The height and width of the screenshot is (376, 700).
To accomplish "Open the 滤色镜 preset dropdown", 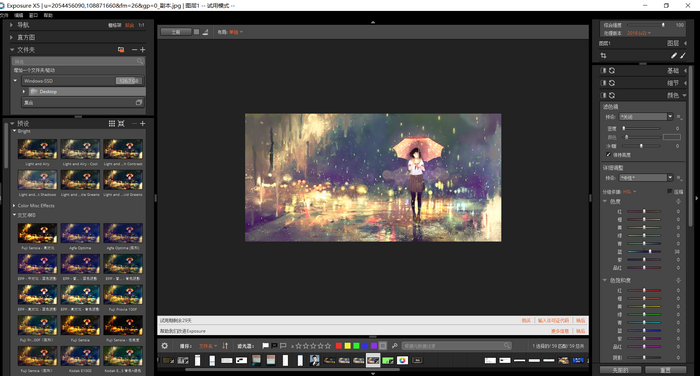I will pyautogui.click(x=646, y=117).
